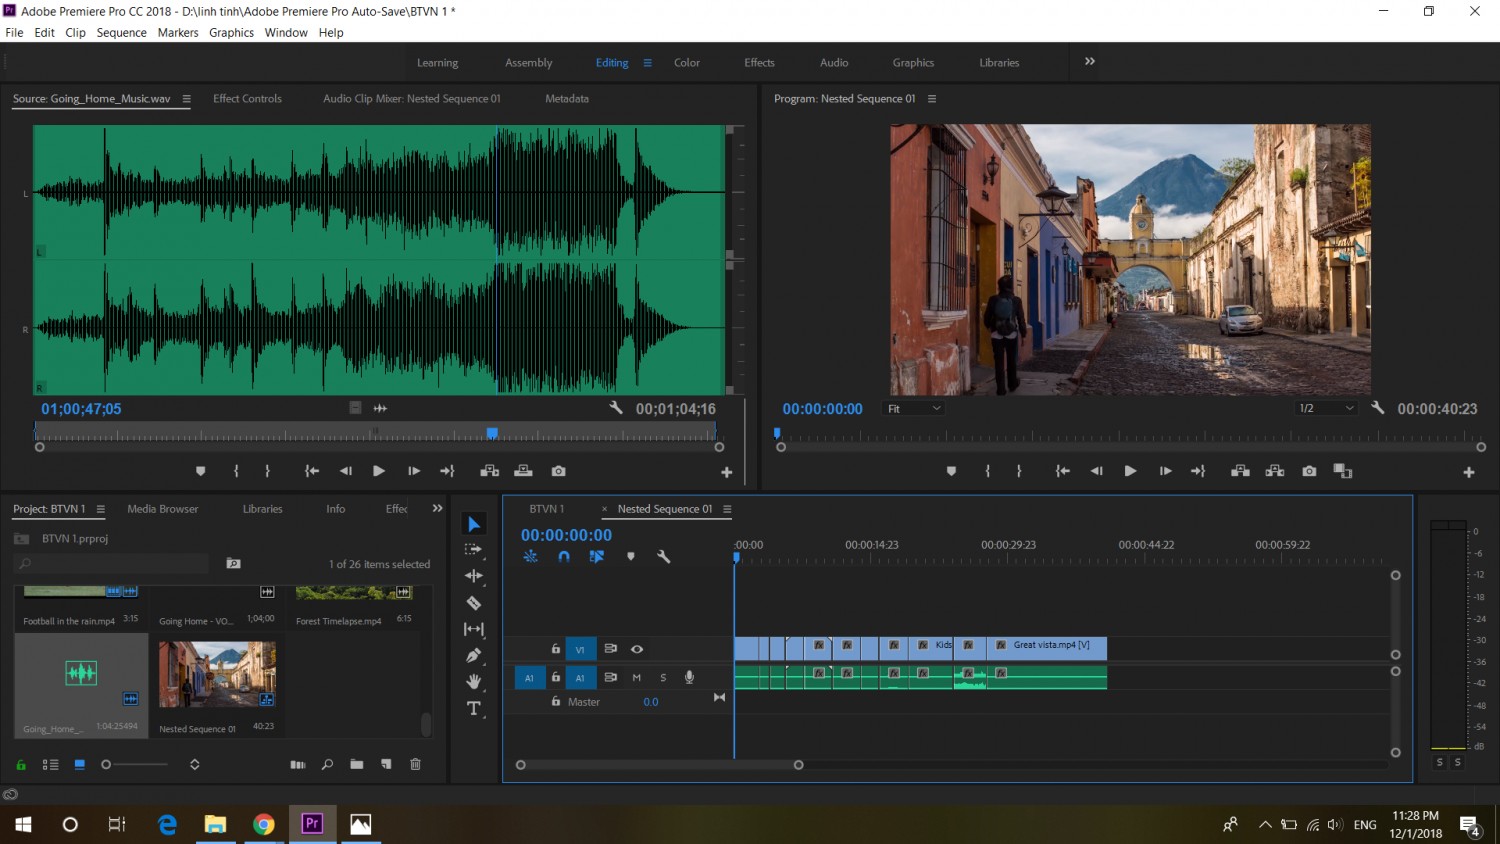
Task: Select the Nested Sequence 01 thumbnail
Action: click(x=217, y=674)
